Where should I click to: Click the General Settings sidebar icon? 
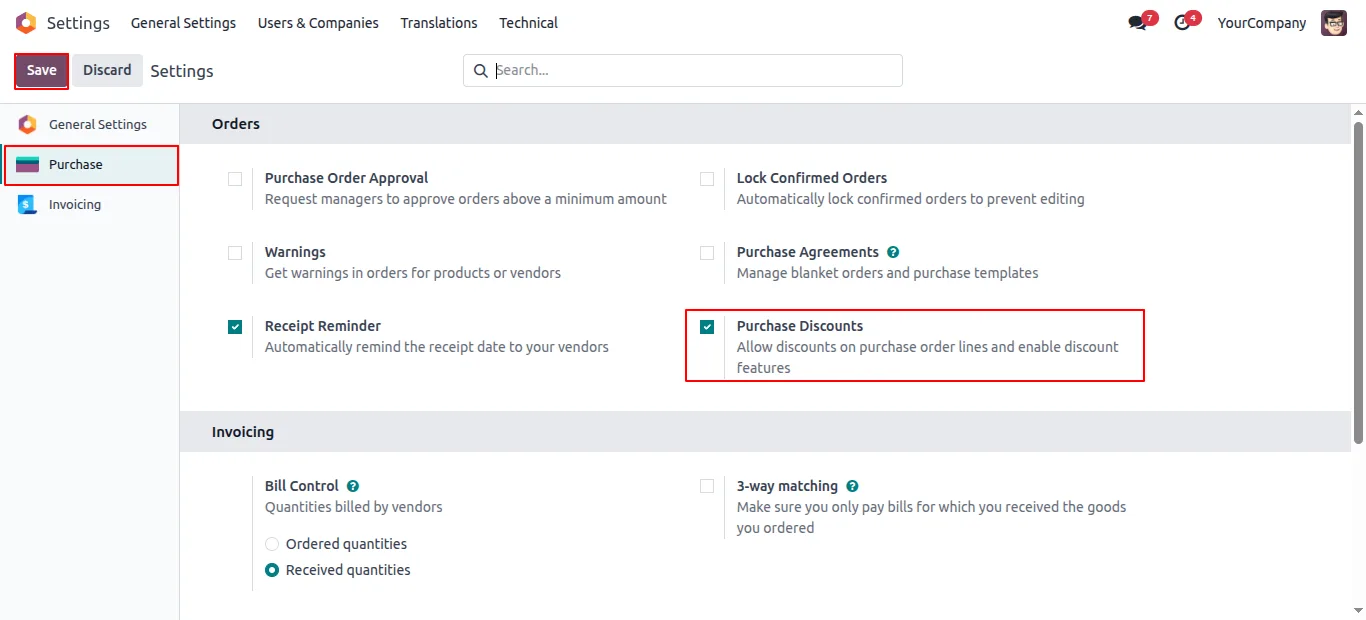(x=27, y=125)
